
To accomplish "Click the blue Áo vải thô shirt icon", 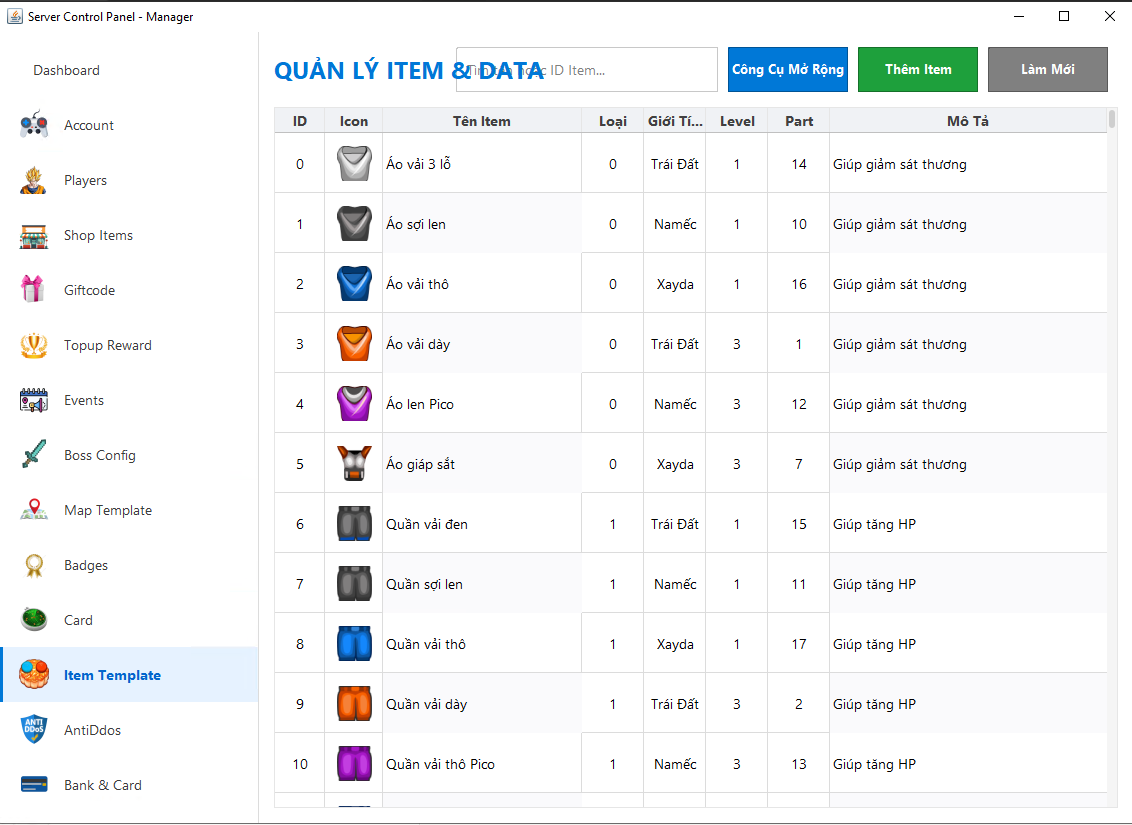I will (x=354, y=283).
